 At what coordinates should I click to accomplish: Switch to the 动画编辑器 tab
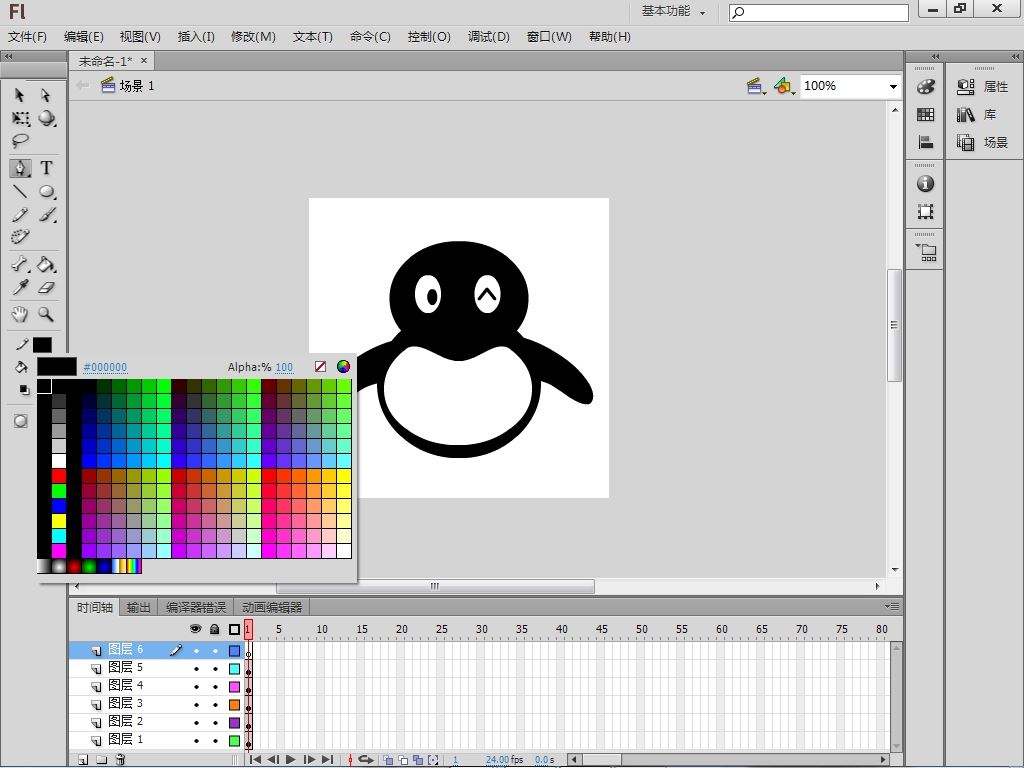(272, 607)
